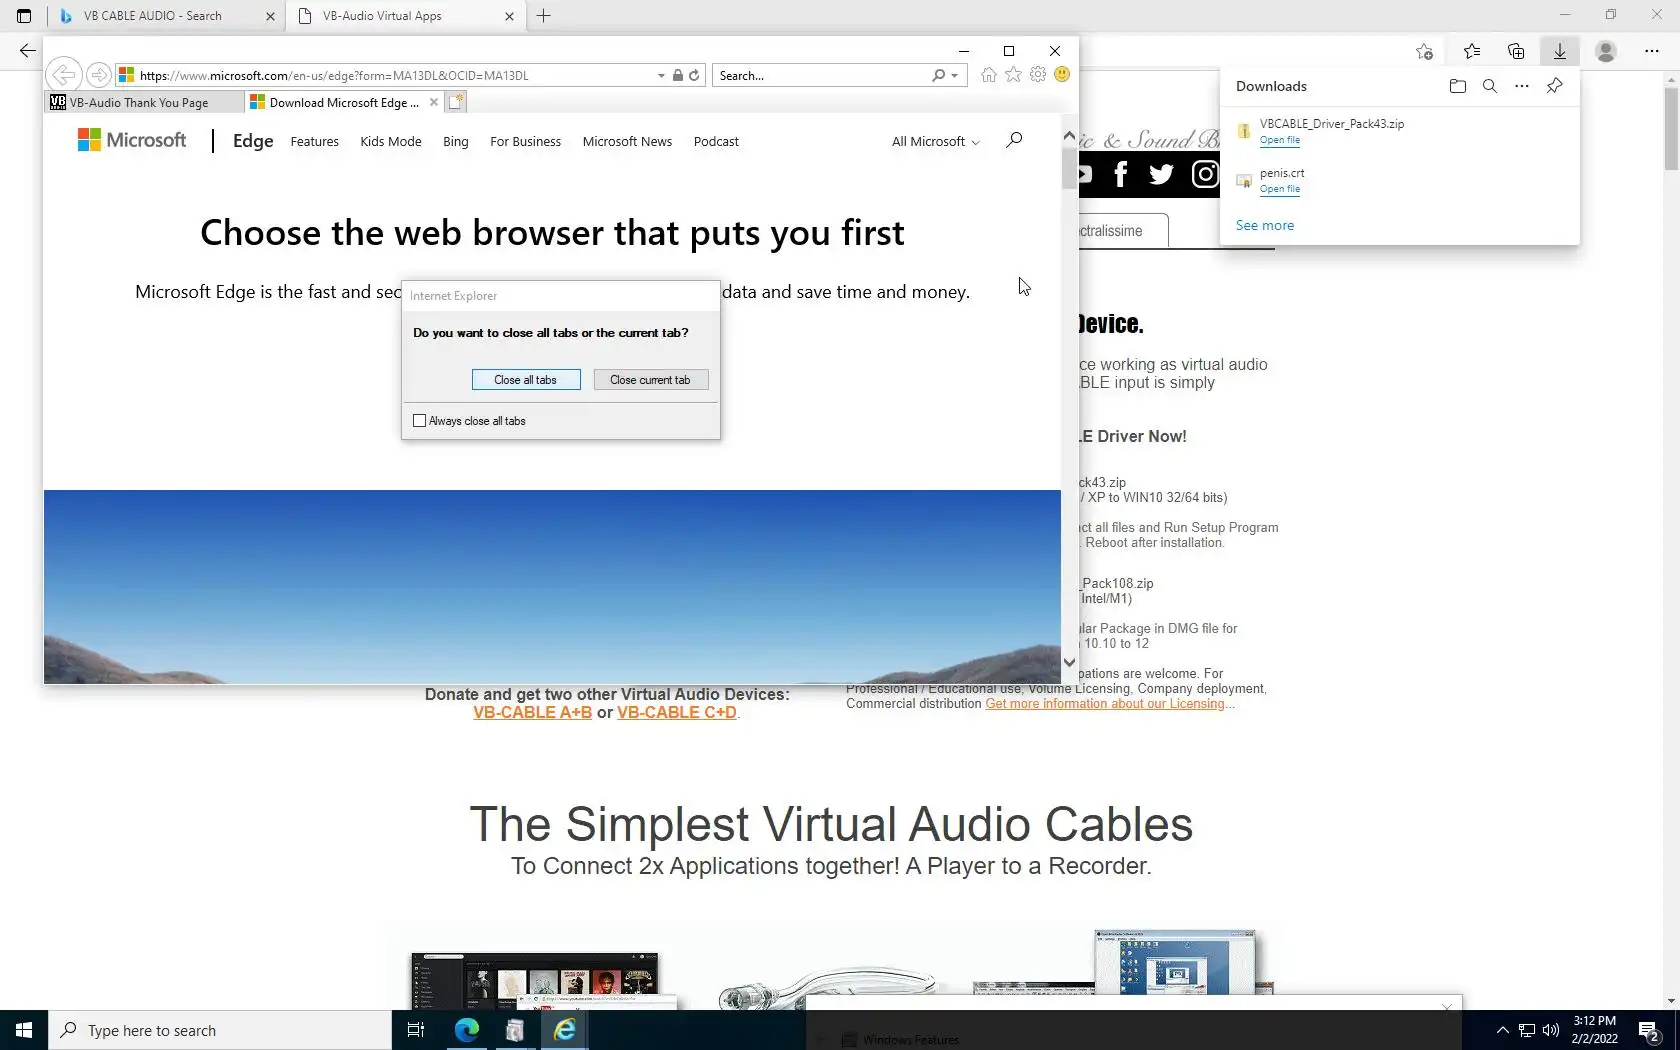The height and width of the screenshot is (1050, 1680).
Task: Open file link for VBCABLE_Driver_Pack43.zip
Action: point(1280,140)
